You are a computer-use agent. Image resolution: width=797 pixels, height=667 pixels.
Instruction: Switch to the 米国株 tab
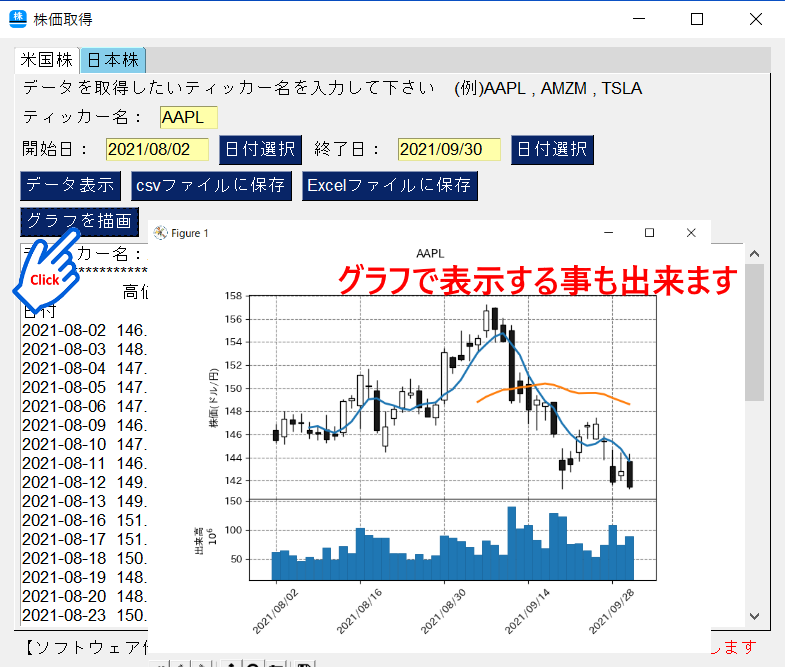point(46,60)
